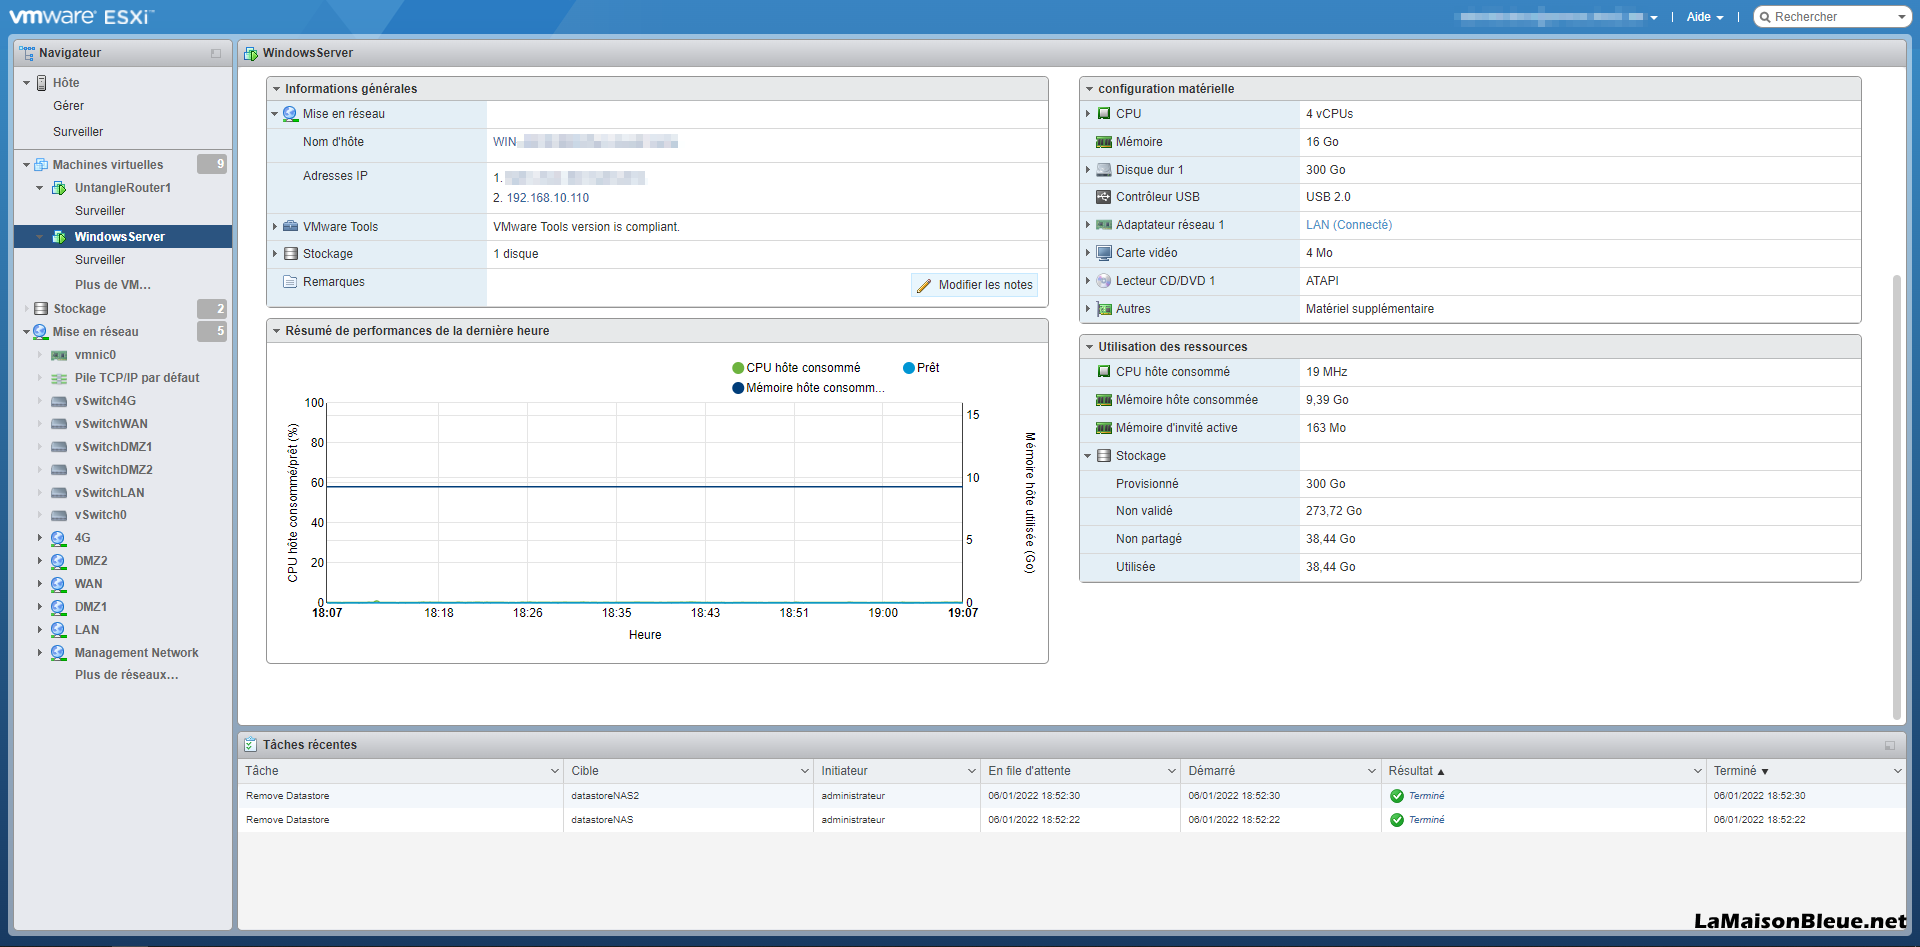This screenshot has height=947, width=1920.
Task: Collapse the Informations générales section
Action: click(276, 89)
